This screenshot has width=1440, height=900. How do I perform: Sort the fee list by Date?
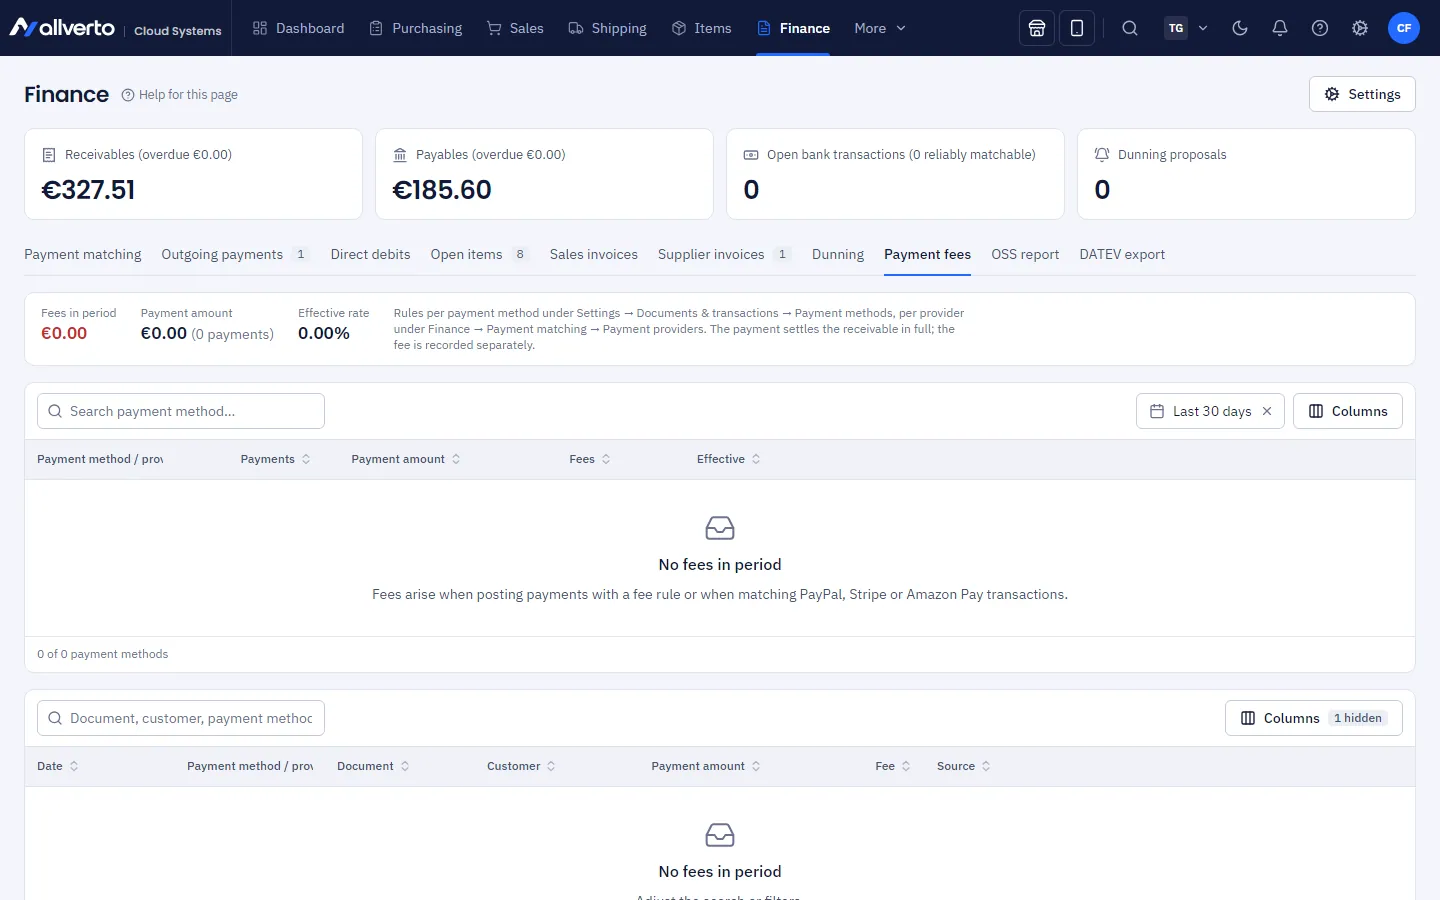pos(58,766)
